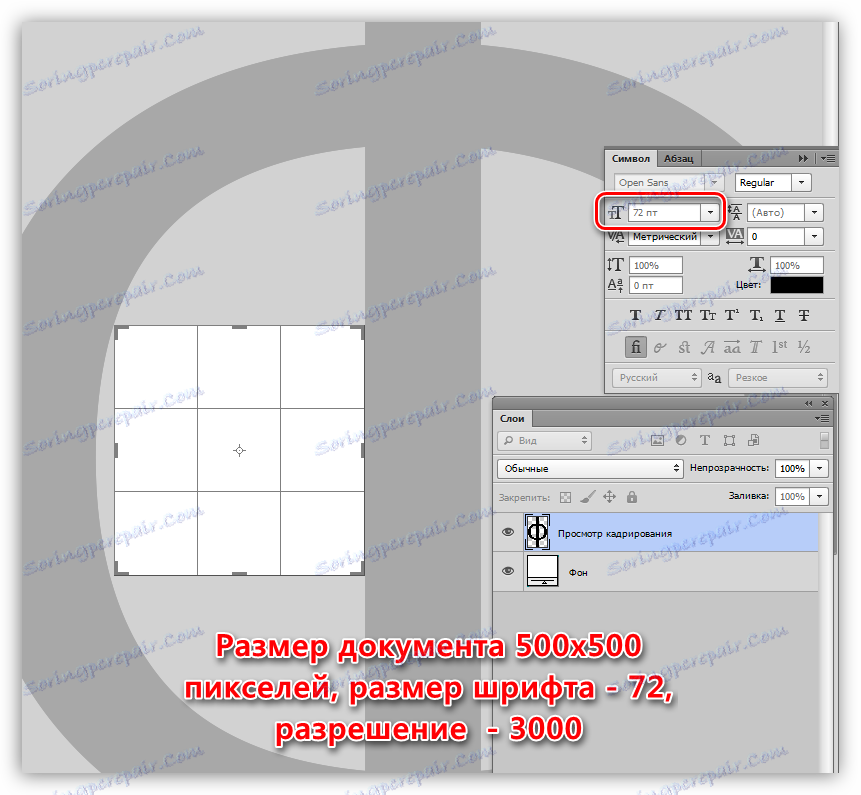Toggle the layer filtering switch
Viewport: 861px width, 795px height.
point(824,440)
